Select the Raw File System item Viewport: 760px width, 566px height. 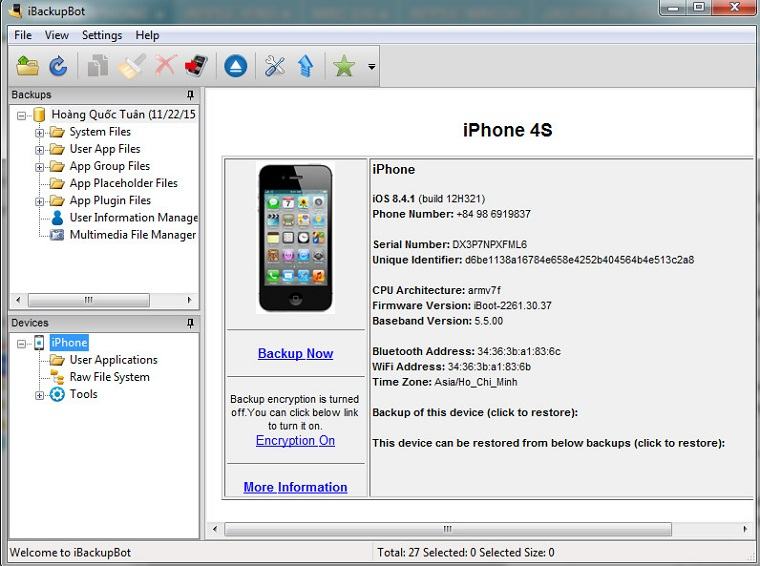pyautogui.click(x=110, y=377)
